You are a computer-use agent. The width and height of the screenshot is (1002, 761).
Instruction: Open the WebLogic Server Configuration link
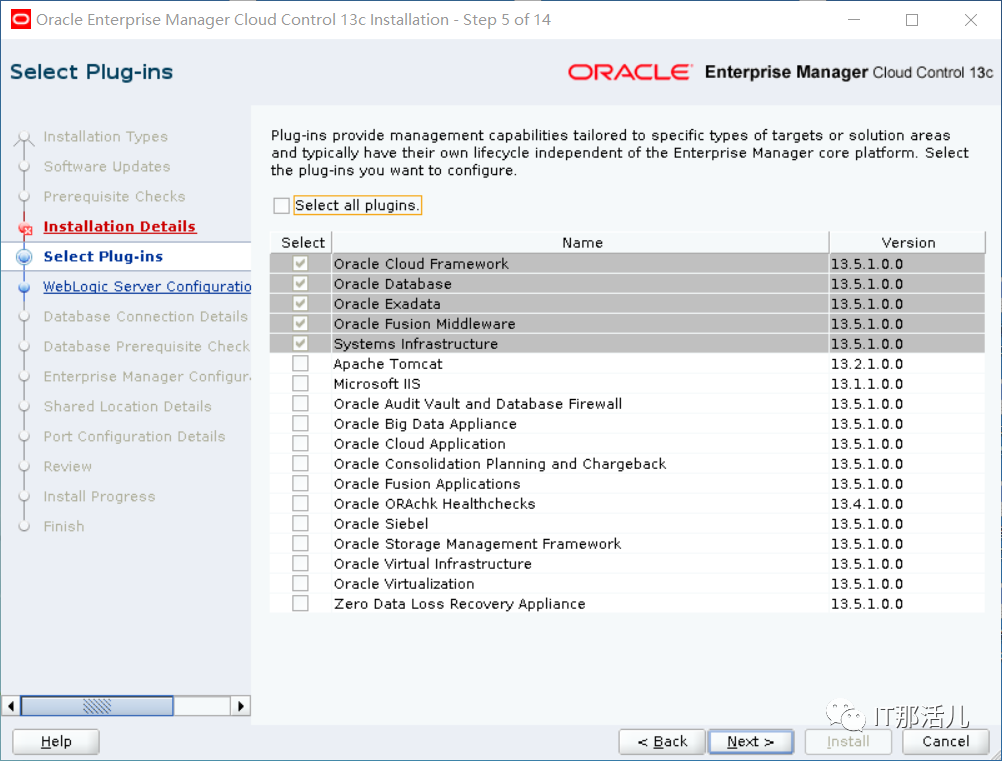click(147, 286)
